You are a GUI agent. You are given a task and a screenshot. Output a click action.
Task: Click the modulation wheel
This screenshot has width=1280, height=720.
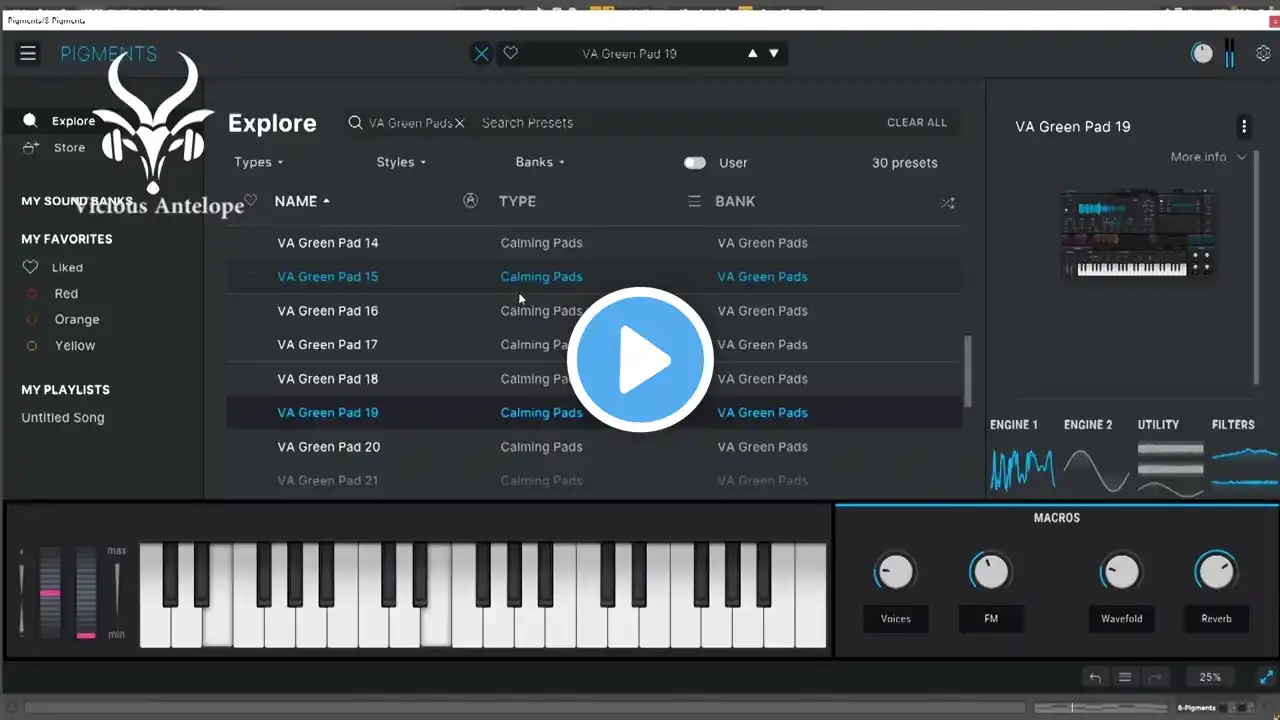click(86, 593)
